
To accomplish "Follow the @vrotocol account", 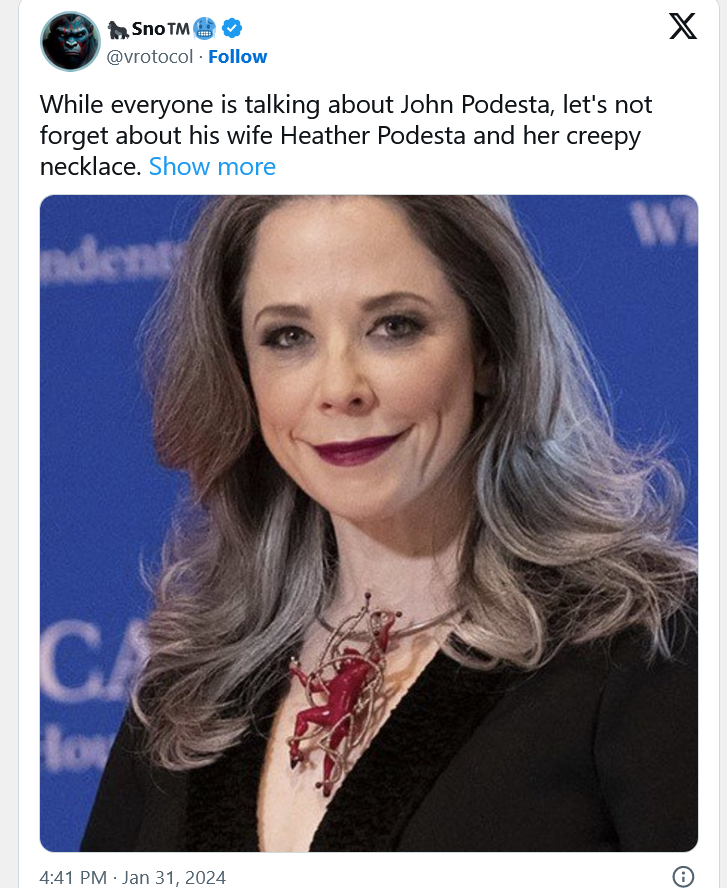I will (x=238, y=57).
